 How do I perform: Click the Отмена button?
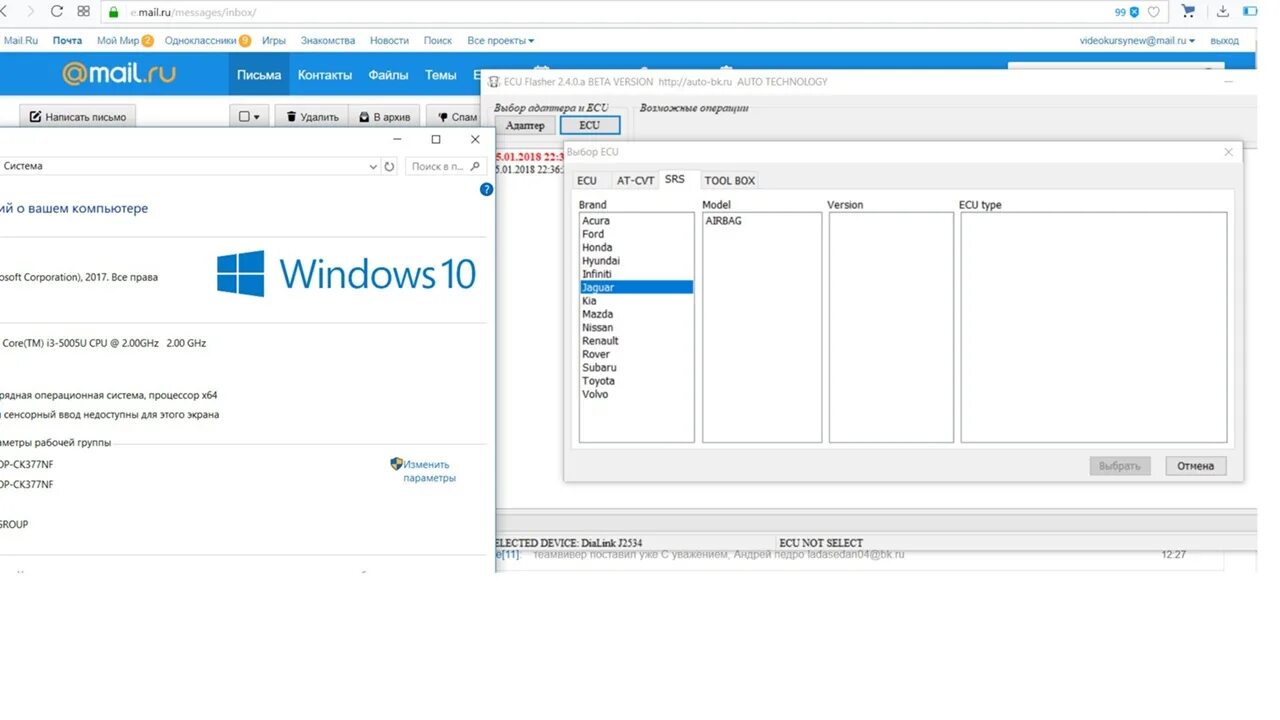pos(1196,466)
